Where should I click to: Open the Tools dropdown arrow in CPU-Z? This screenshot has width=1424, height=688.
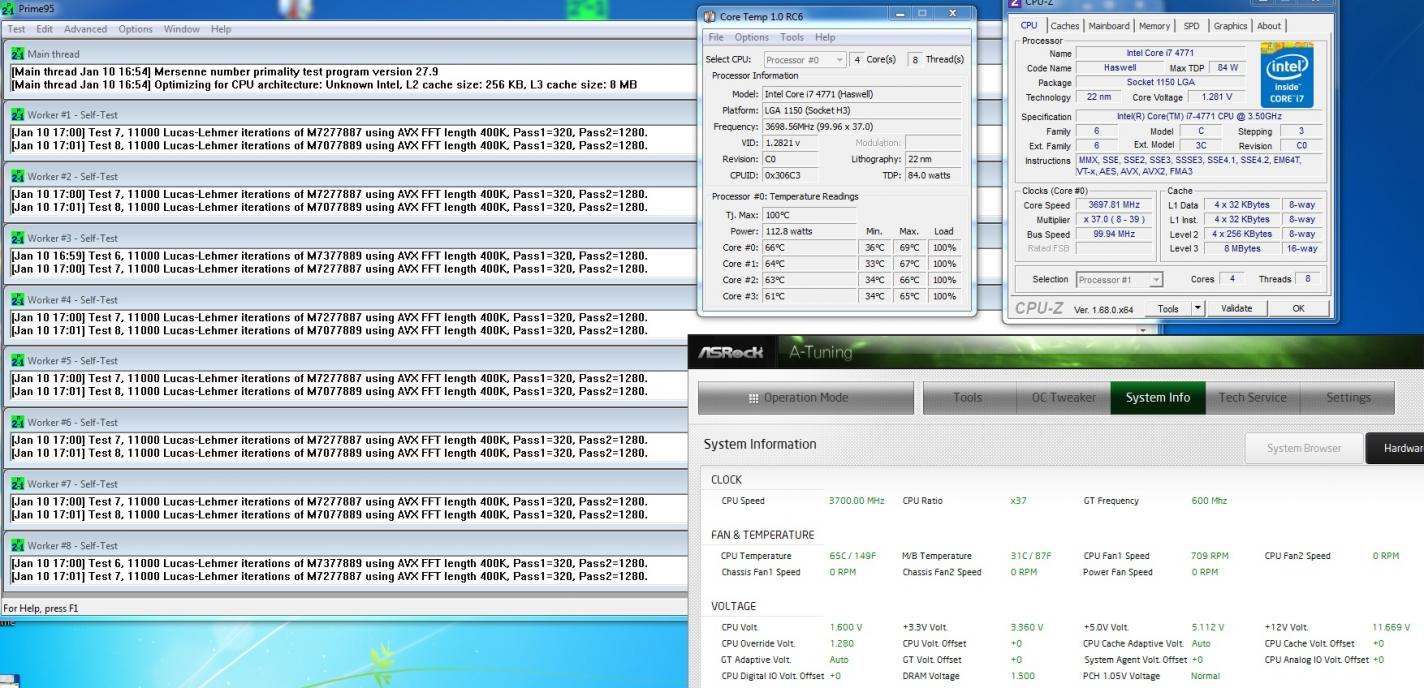(1198, 309)
